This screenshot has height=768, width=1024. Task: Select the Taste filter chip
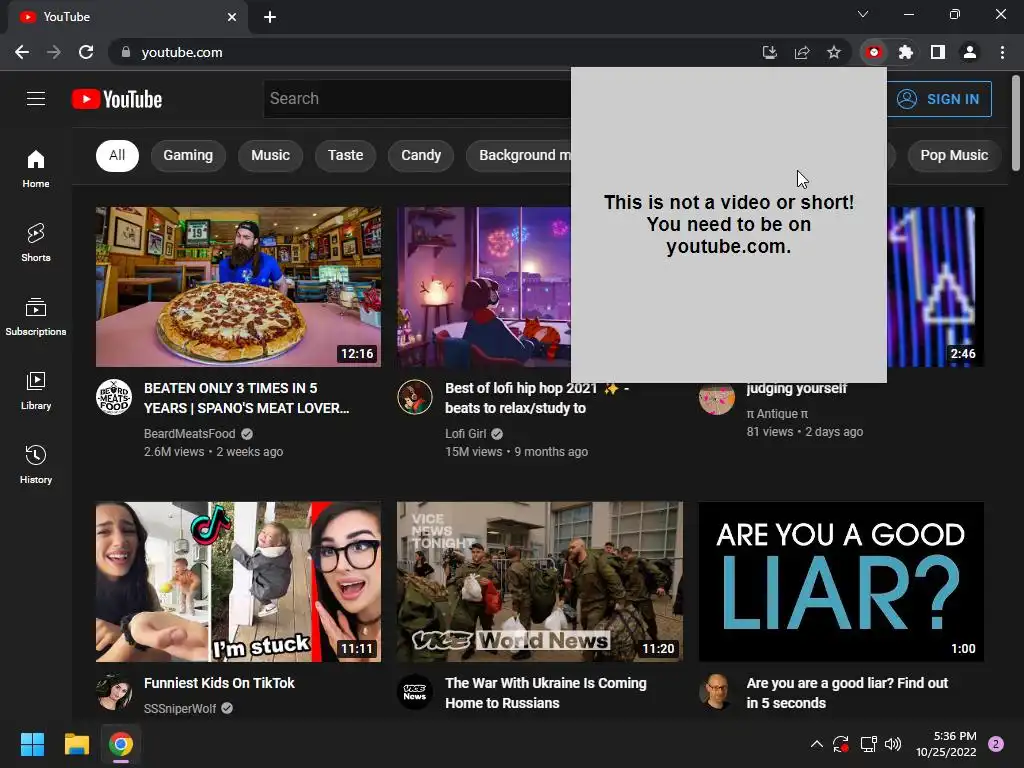[345, 155]
